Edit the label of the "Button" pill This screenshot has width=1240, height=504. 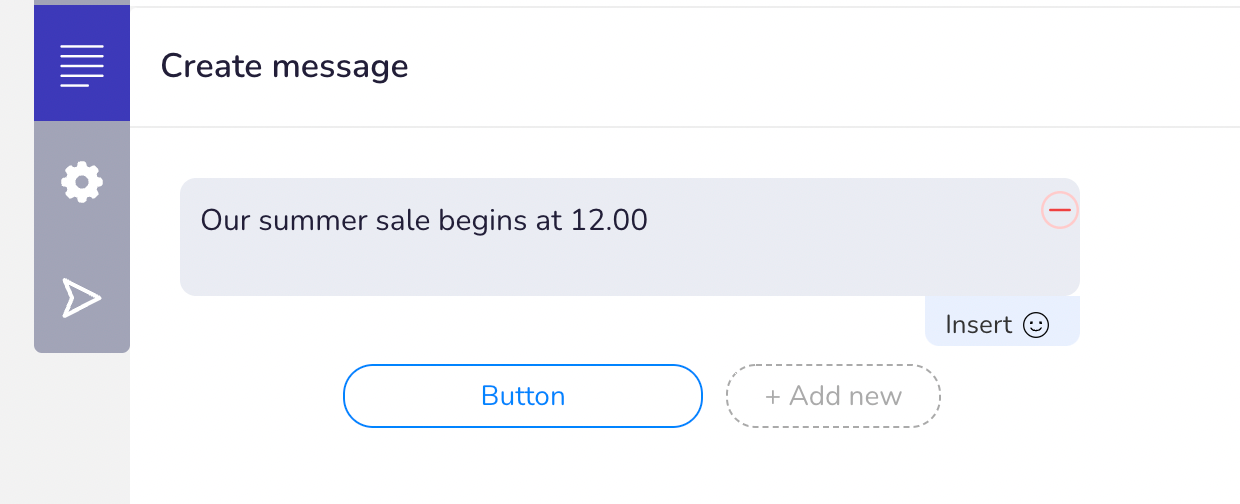(x=523, y=396)
